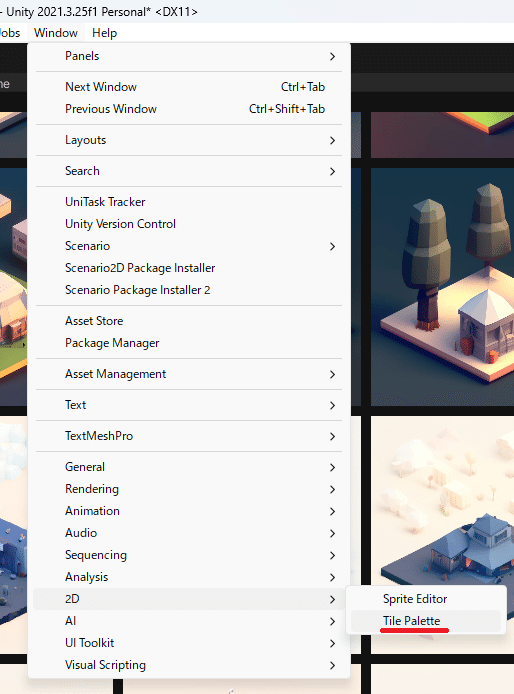This screenshot has height=694, width=514.
Task: Open the Search submenu
Action: pyautogui.click(x=189, y=171)
